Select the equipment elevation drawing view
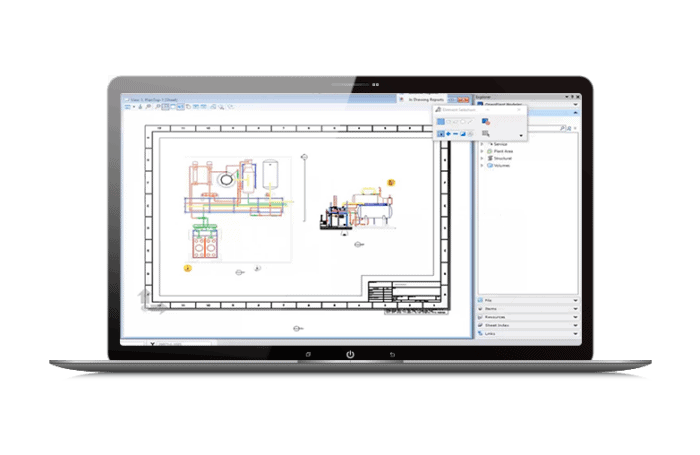Viewport: 700px width, 455px height. (357, 209)
